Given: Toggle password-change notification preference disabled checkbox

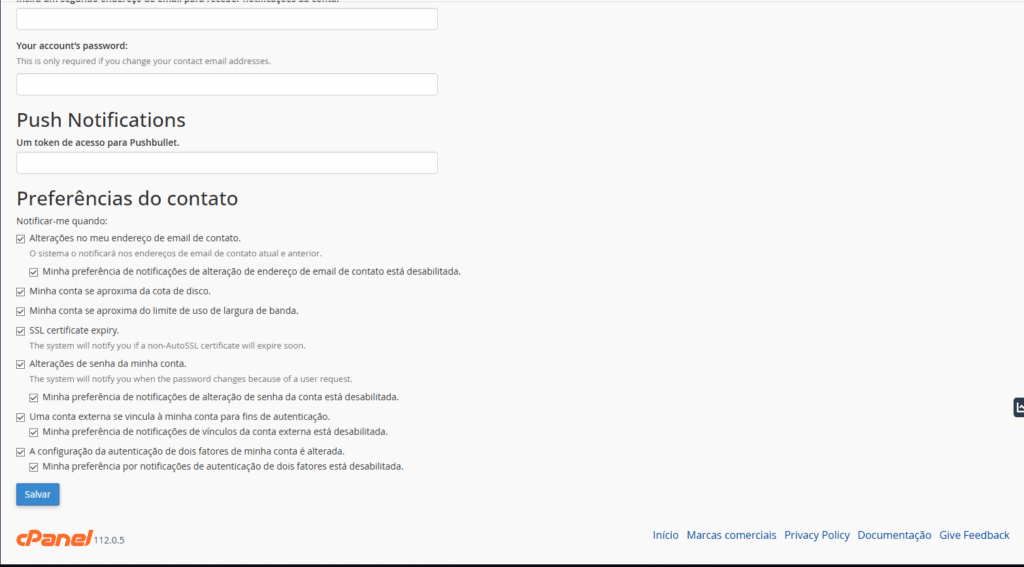Looking at the screenshot, I should point(34,397).
